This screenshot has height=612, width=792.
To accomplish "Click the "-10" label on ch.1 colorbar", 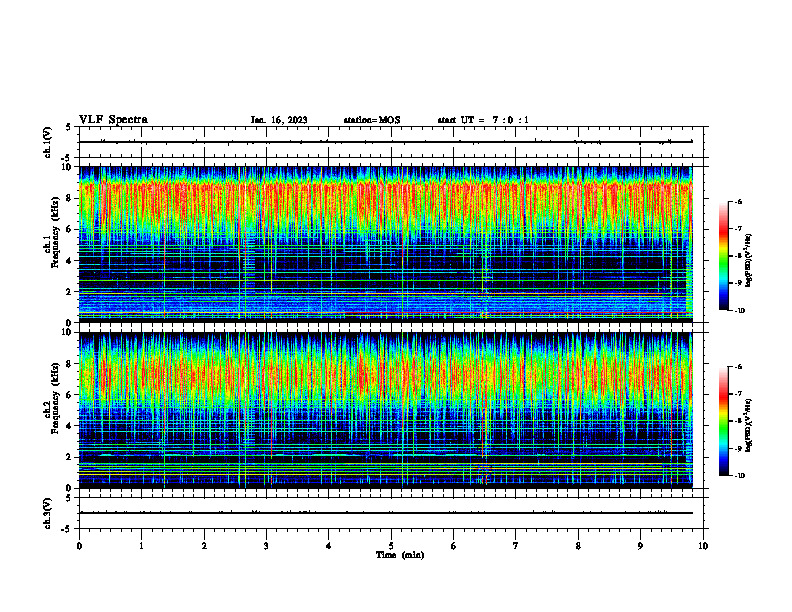I will (739, 310).
